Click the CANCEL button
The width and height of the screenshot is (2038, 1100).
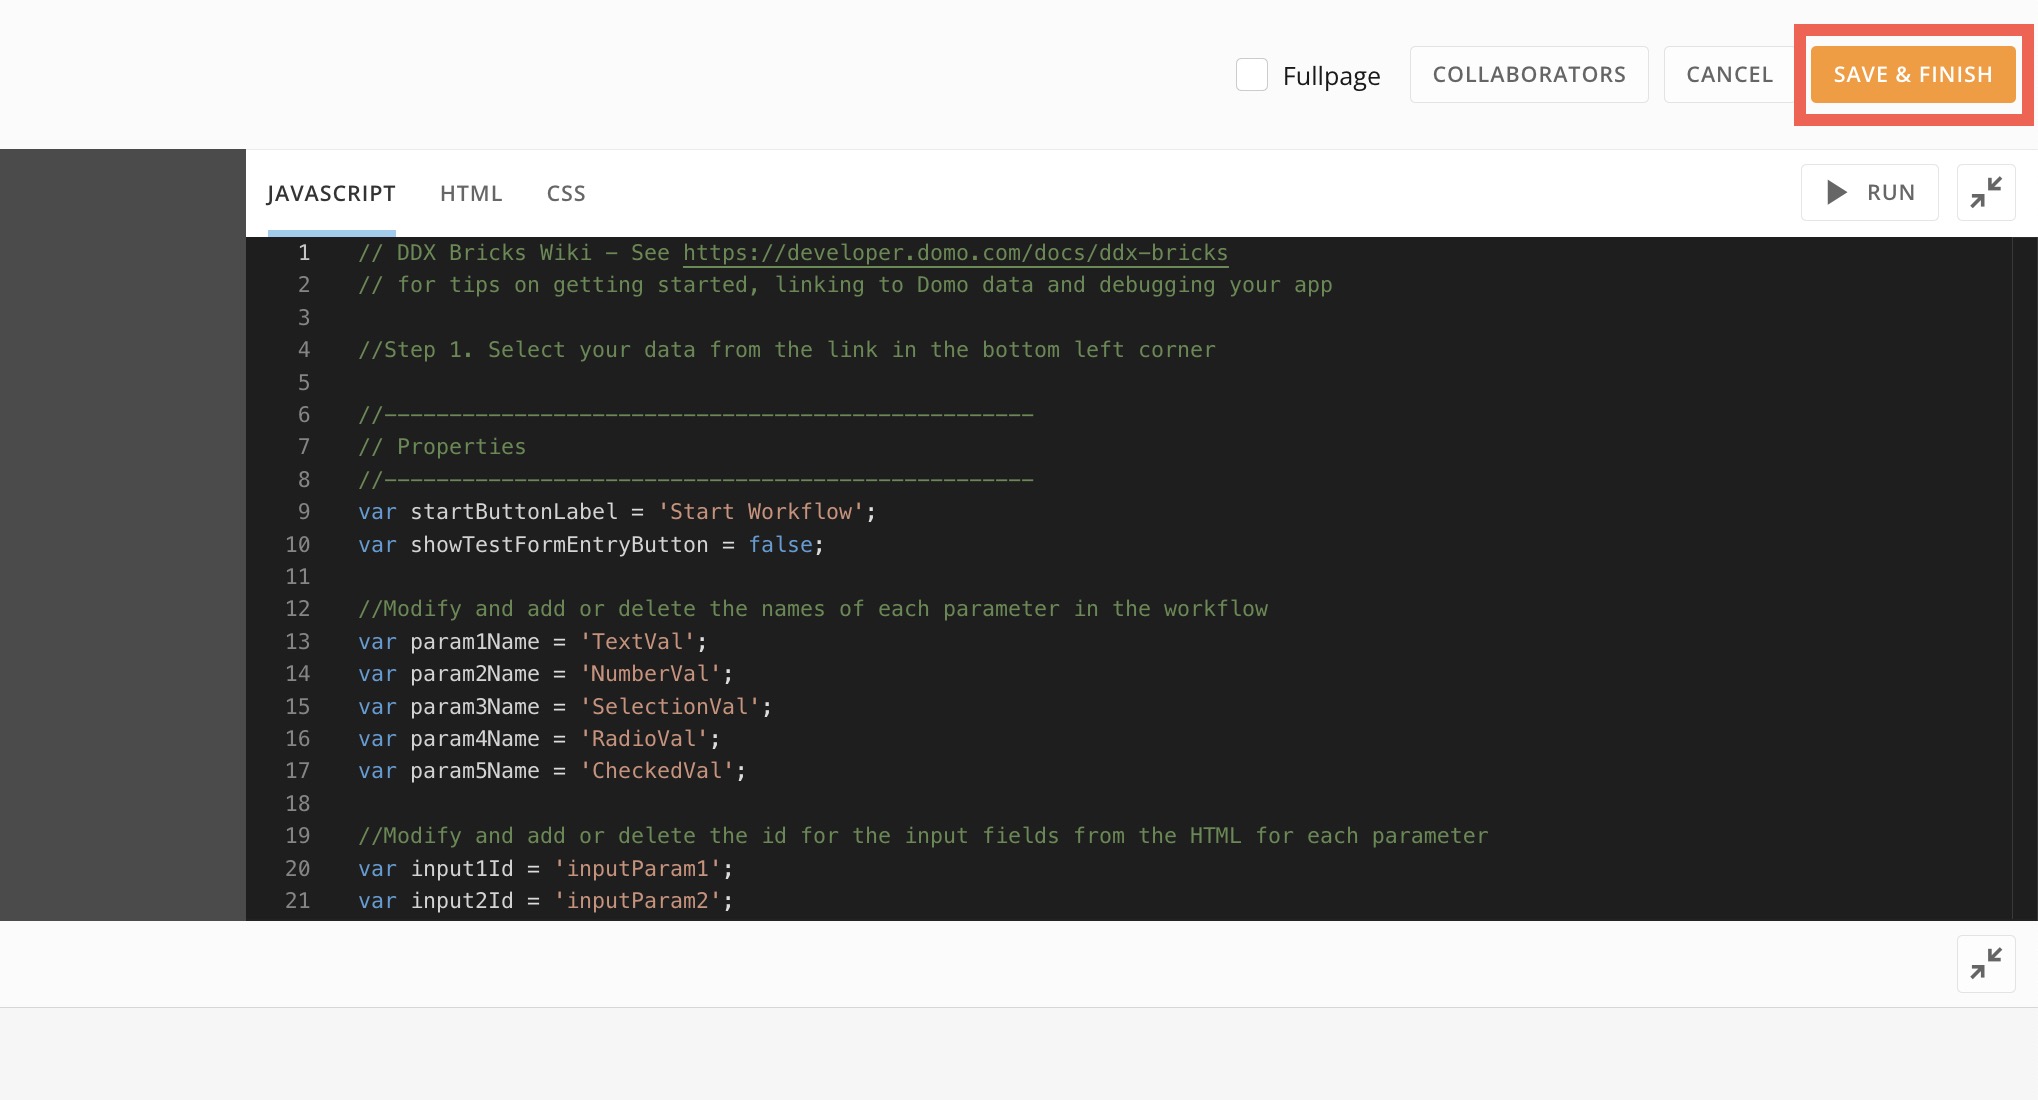1728,74
